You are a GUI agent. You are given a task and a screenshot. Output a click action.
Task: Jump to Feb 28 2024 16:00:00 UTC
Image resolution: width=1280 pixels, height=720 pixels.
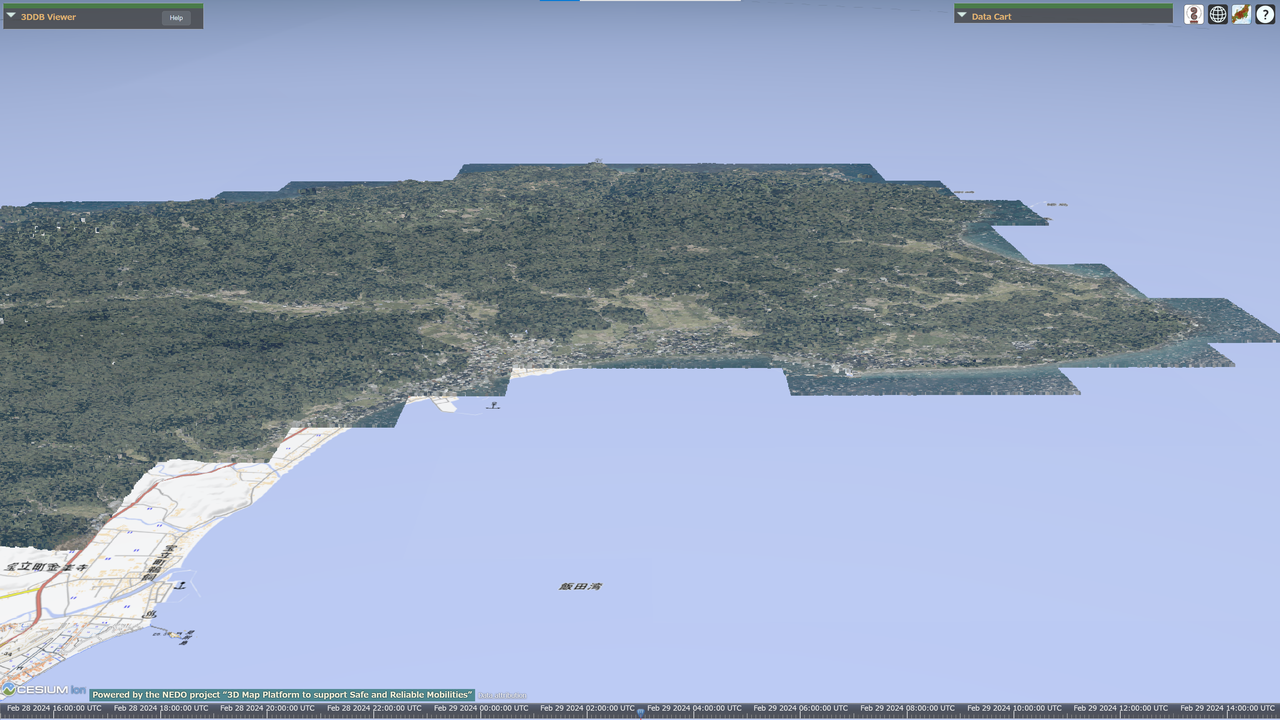[x=53, y=708]
